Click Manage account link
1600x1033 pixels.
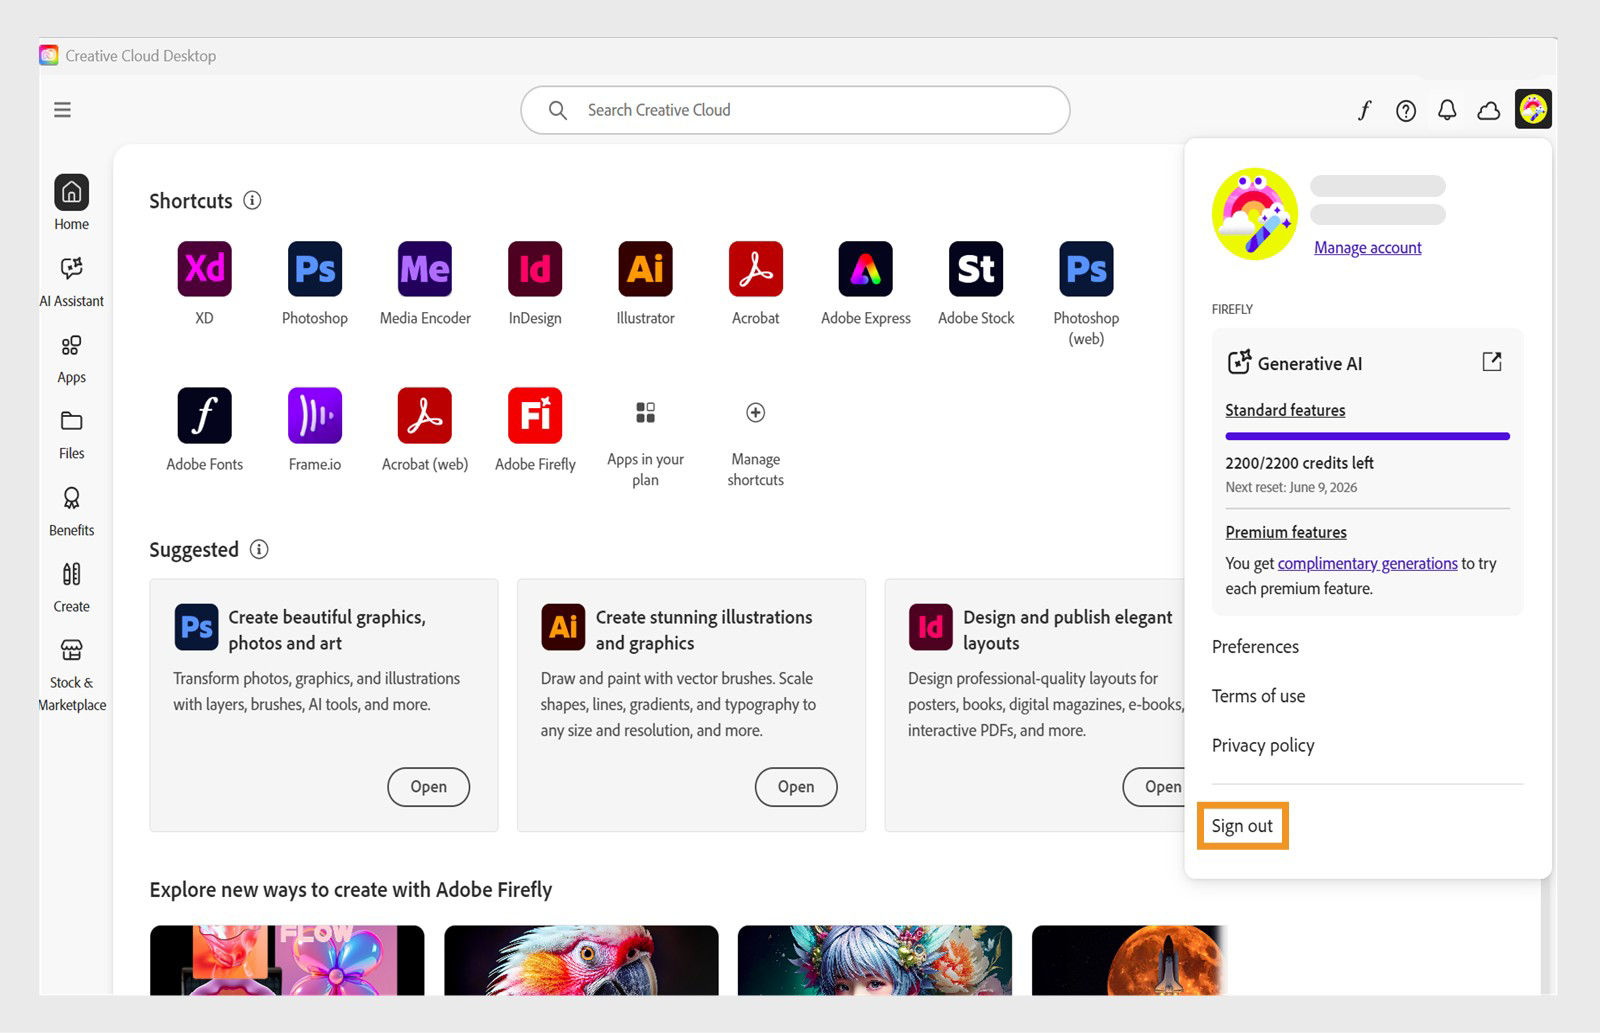(x=1367, y=248)
